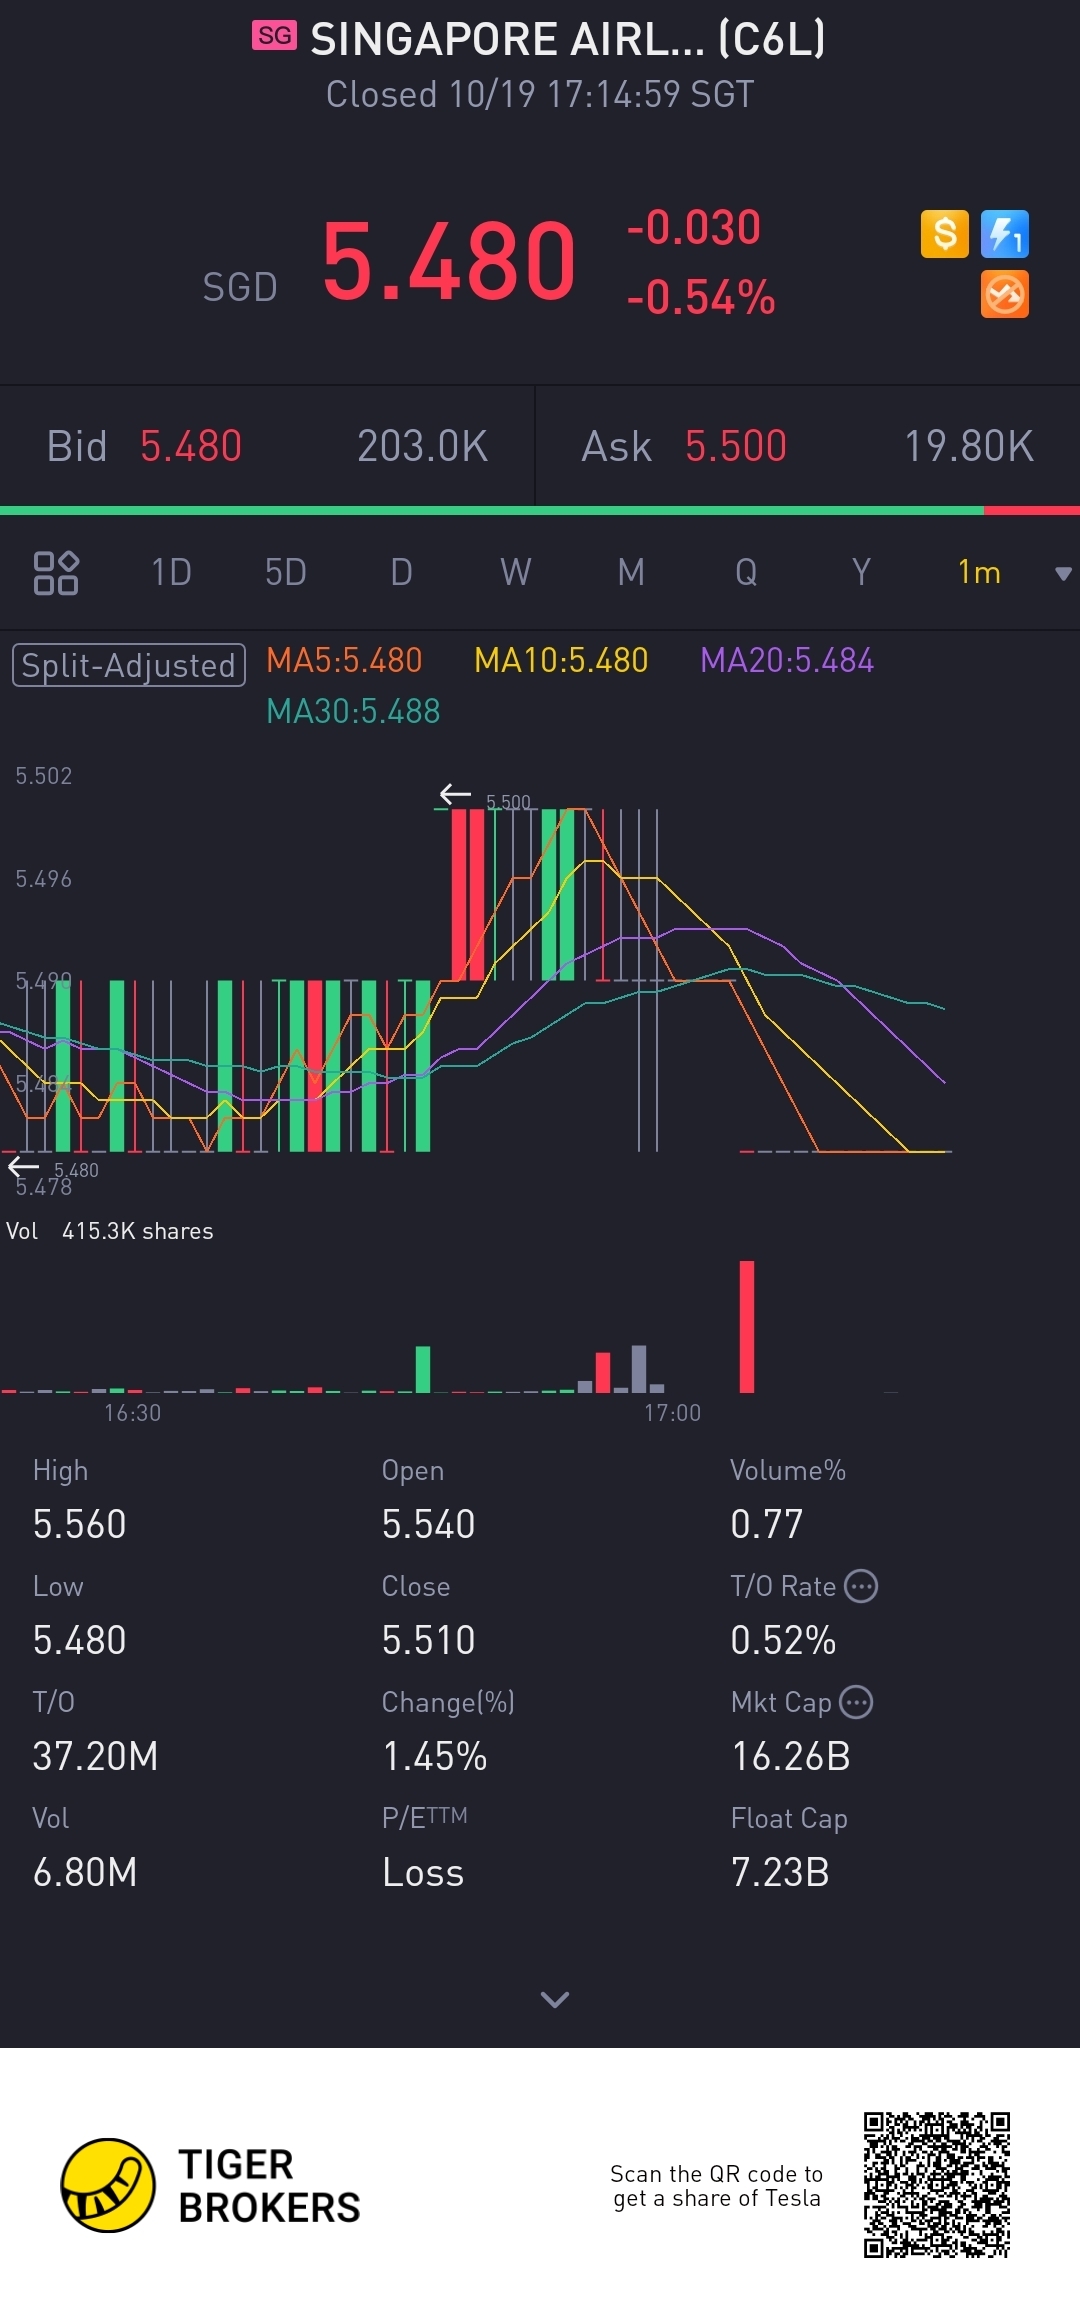The image size is (1080, 2324).
Task: Tap the T/O value 37.20M
Action: [x=95, y=1756]
